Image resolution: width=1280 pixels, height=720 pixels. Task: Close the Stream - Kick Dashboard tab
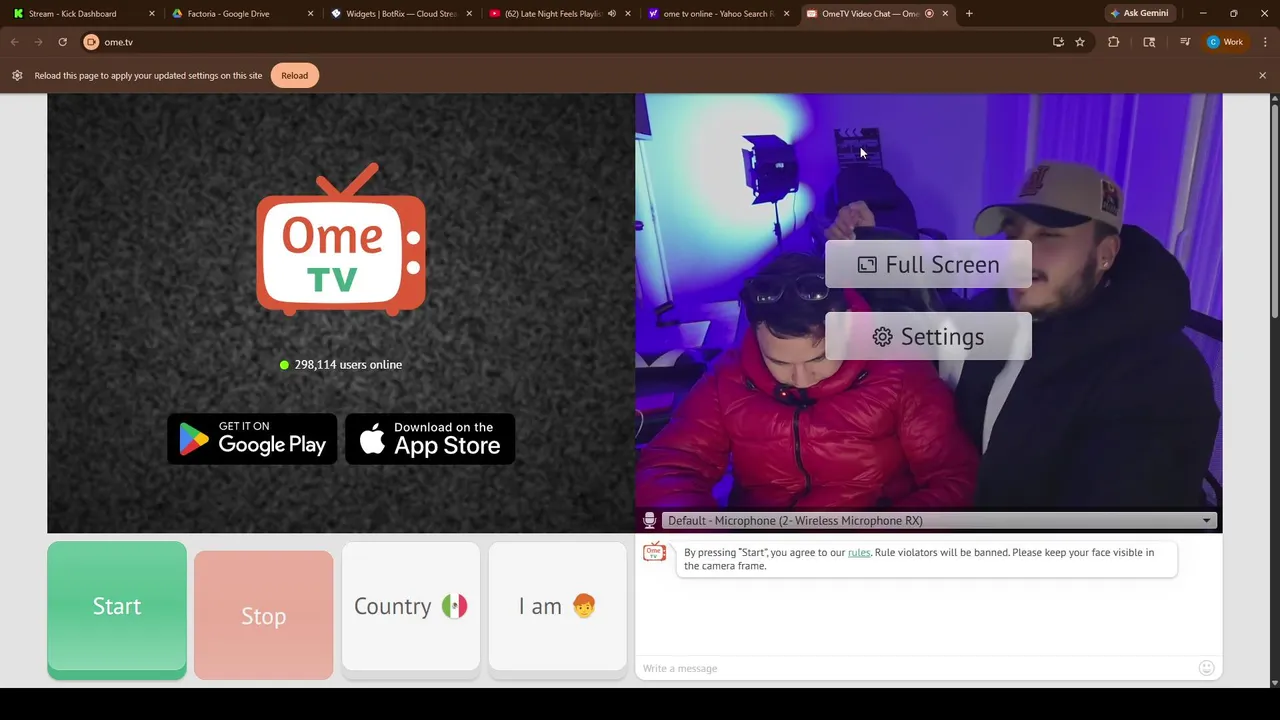152,14
